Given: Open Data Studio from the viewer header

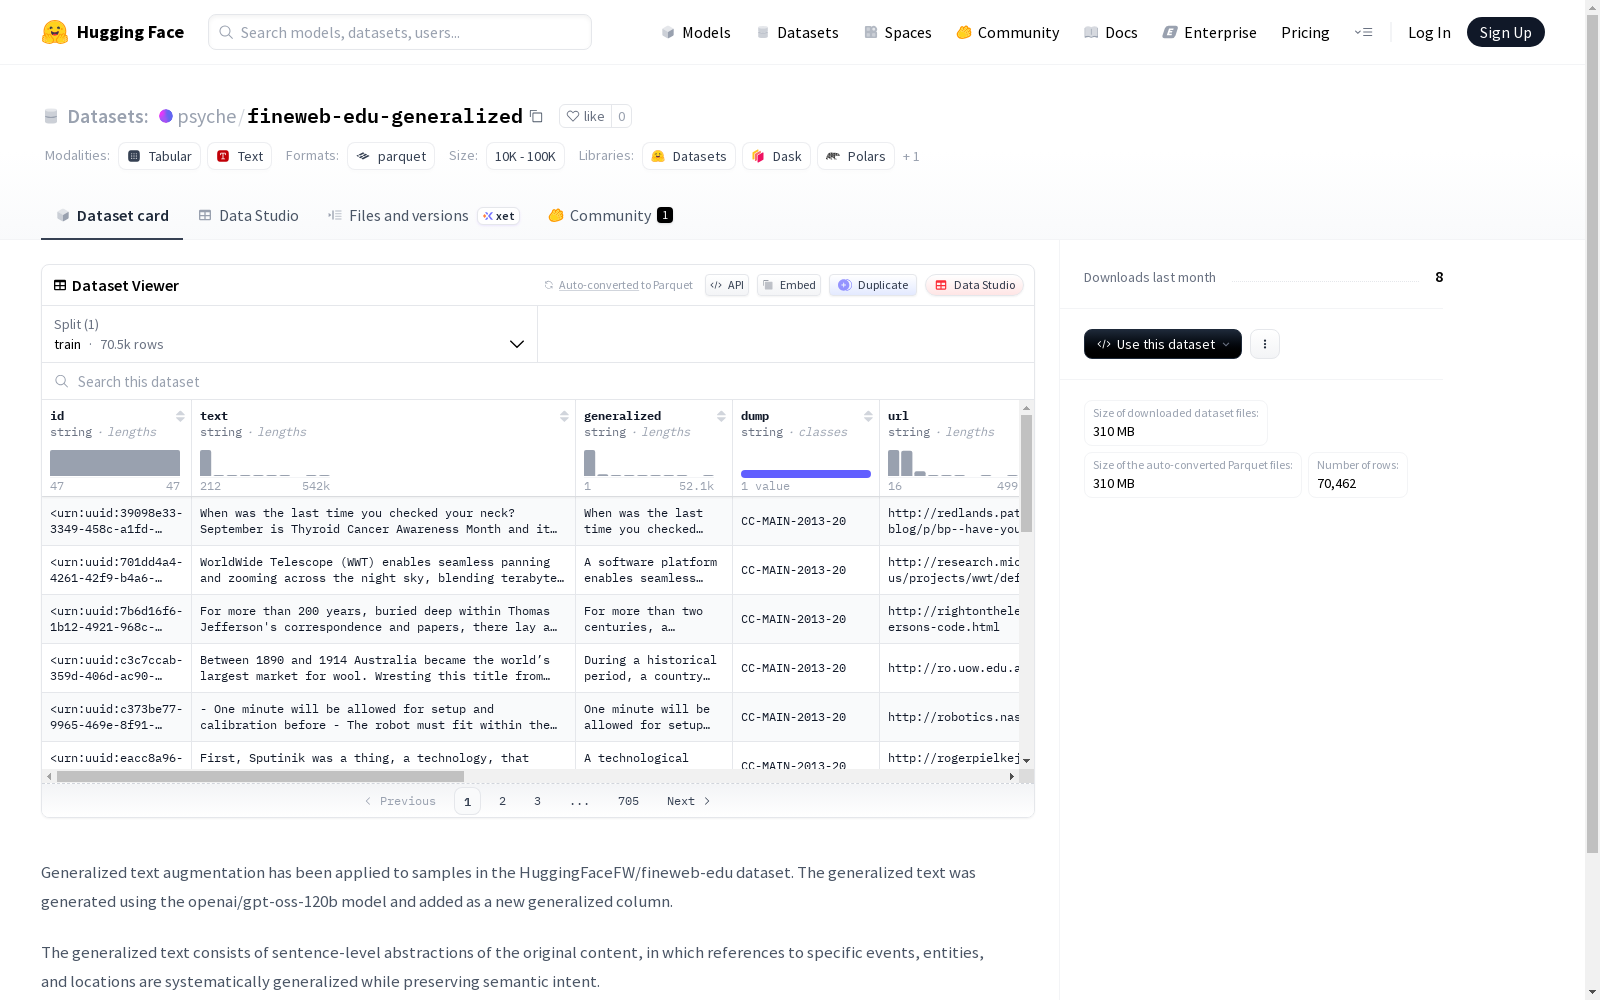Looking at the screenshot, I should coord(975,285).
